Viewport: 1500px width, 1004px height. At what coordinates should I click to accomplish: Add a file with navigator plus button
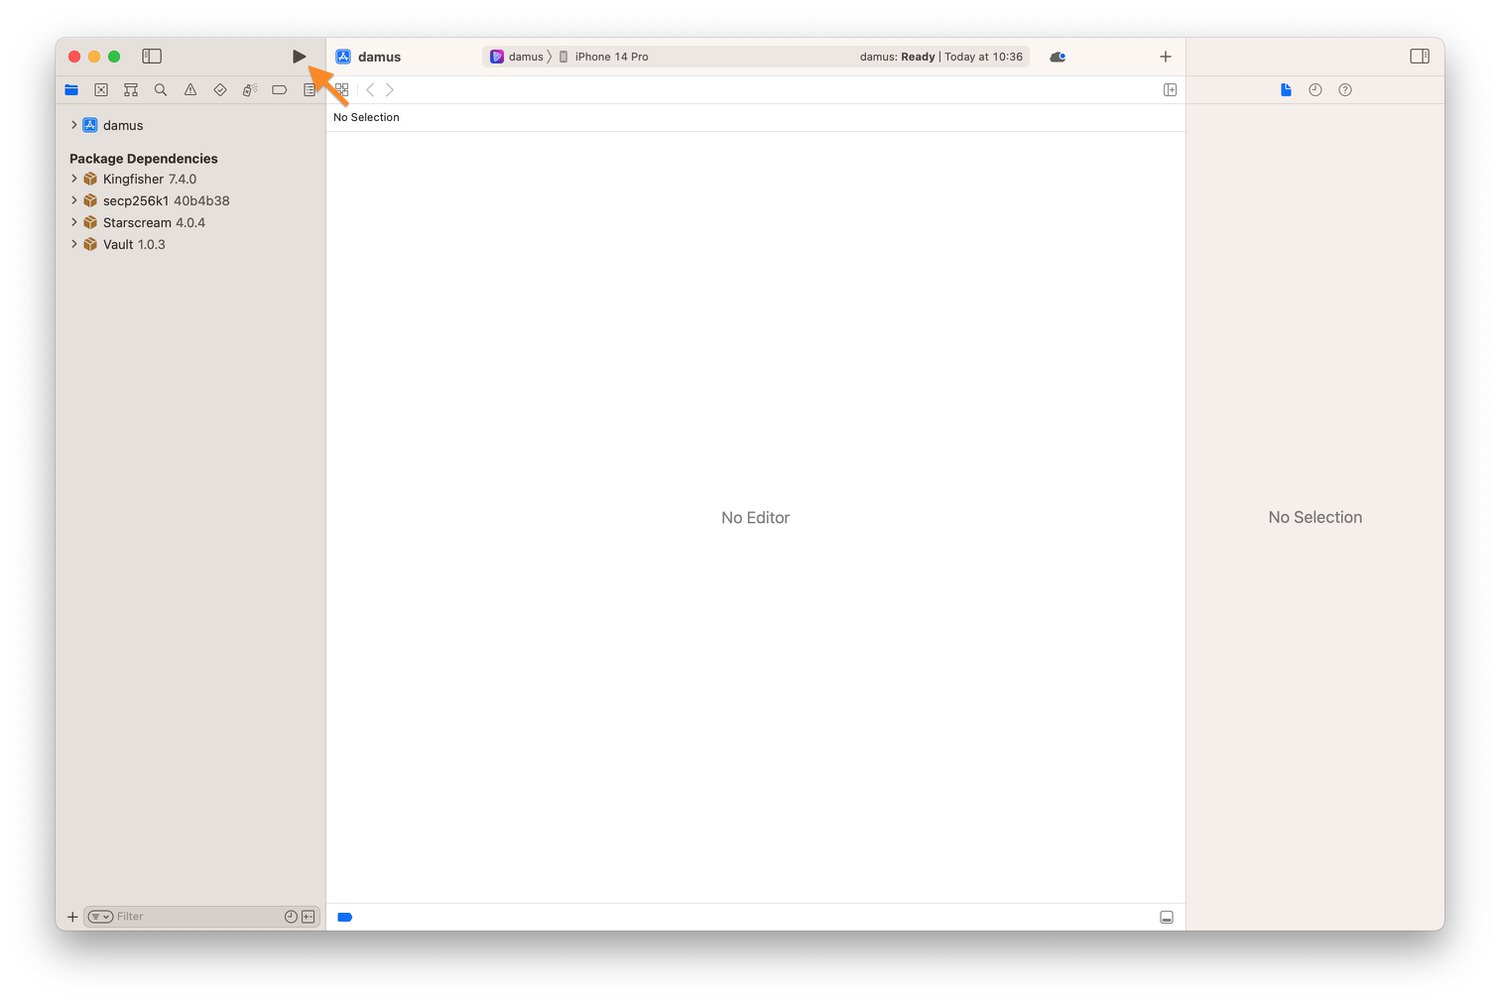pyautogui.click(x=72, y=917)
